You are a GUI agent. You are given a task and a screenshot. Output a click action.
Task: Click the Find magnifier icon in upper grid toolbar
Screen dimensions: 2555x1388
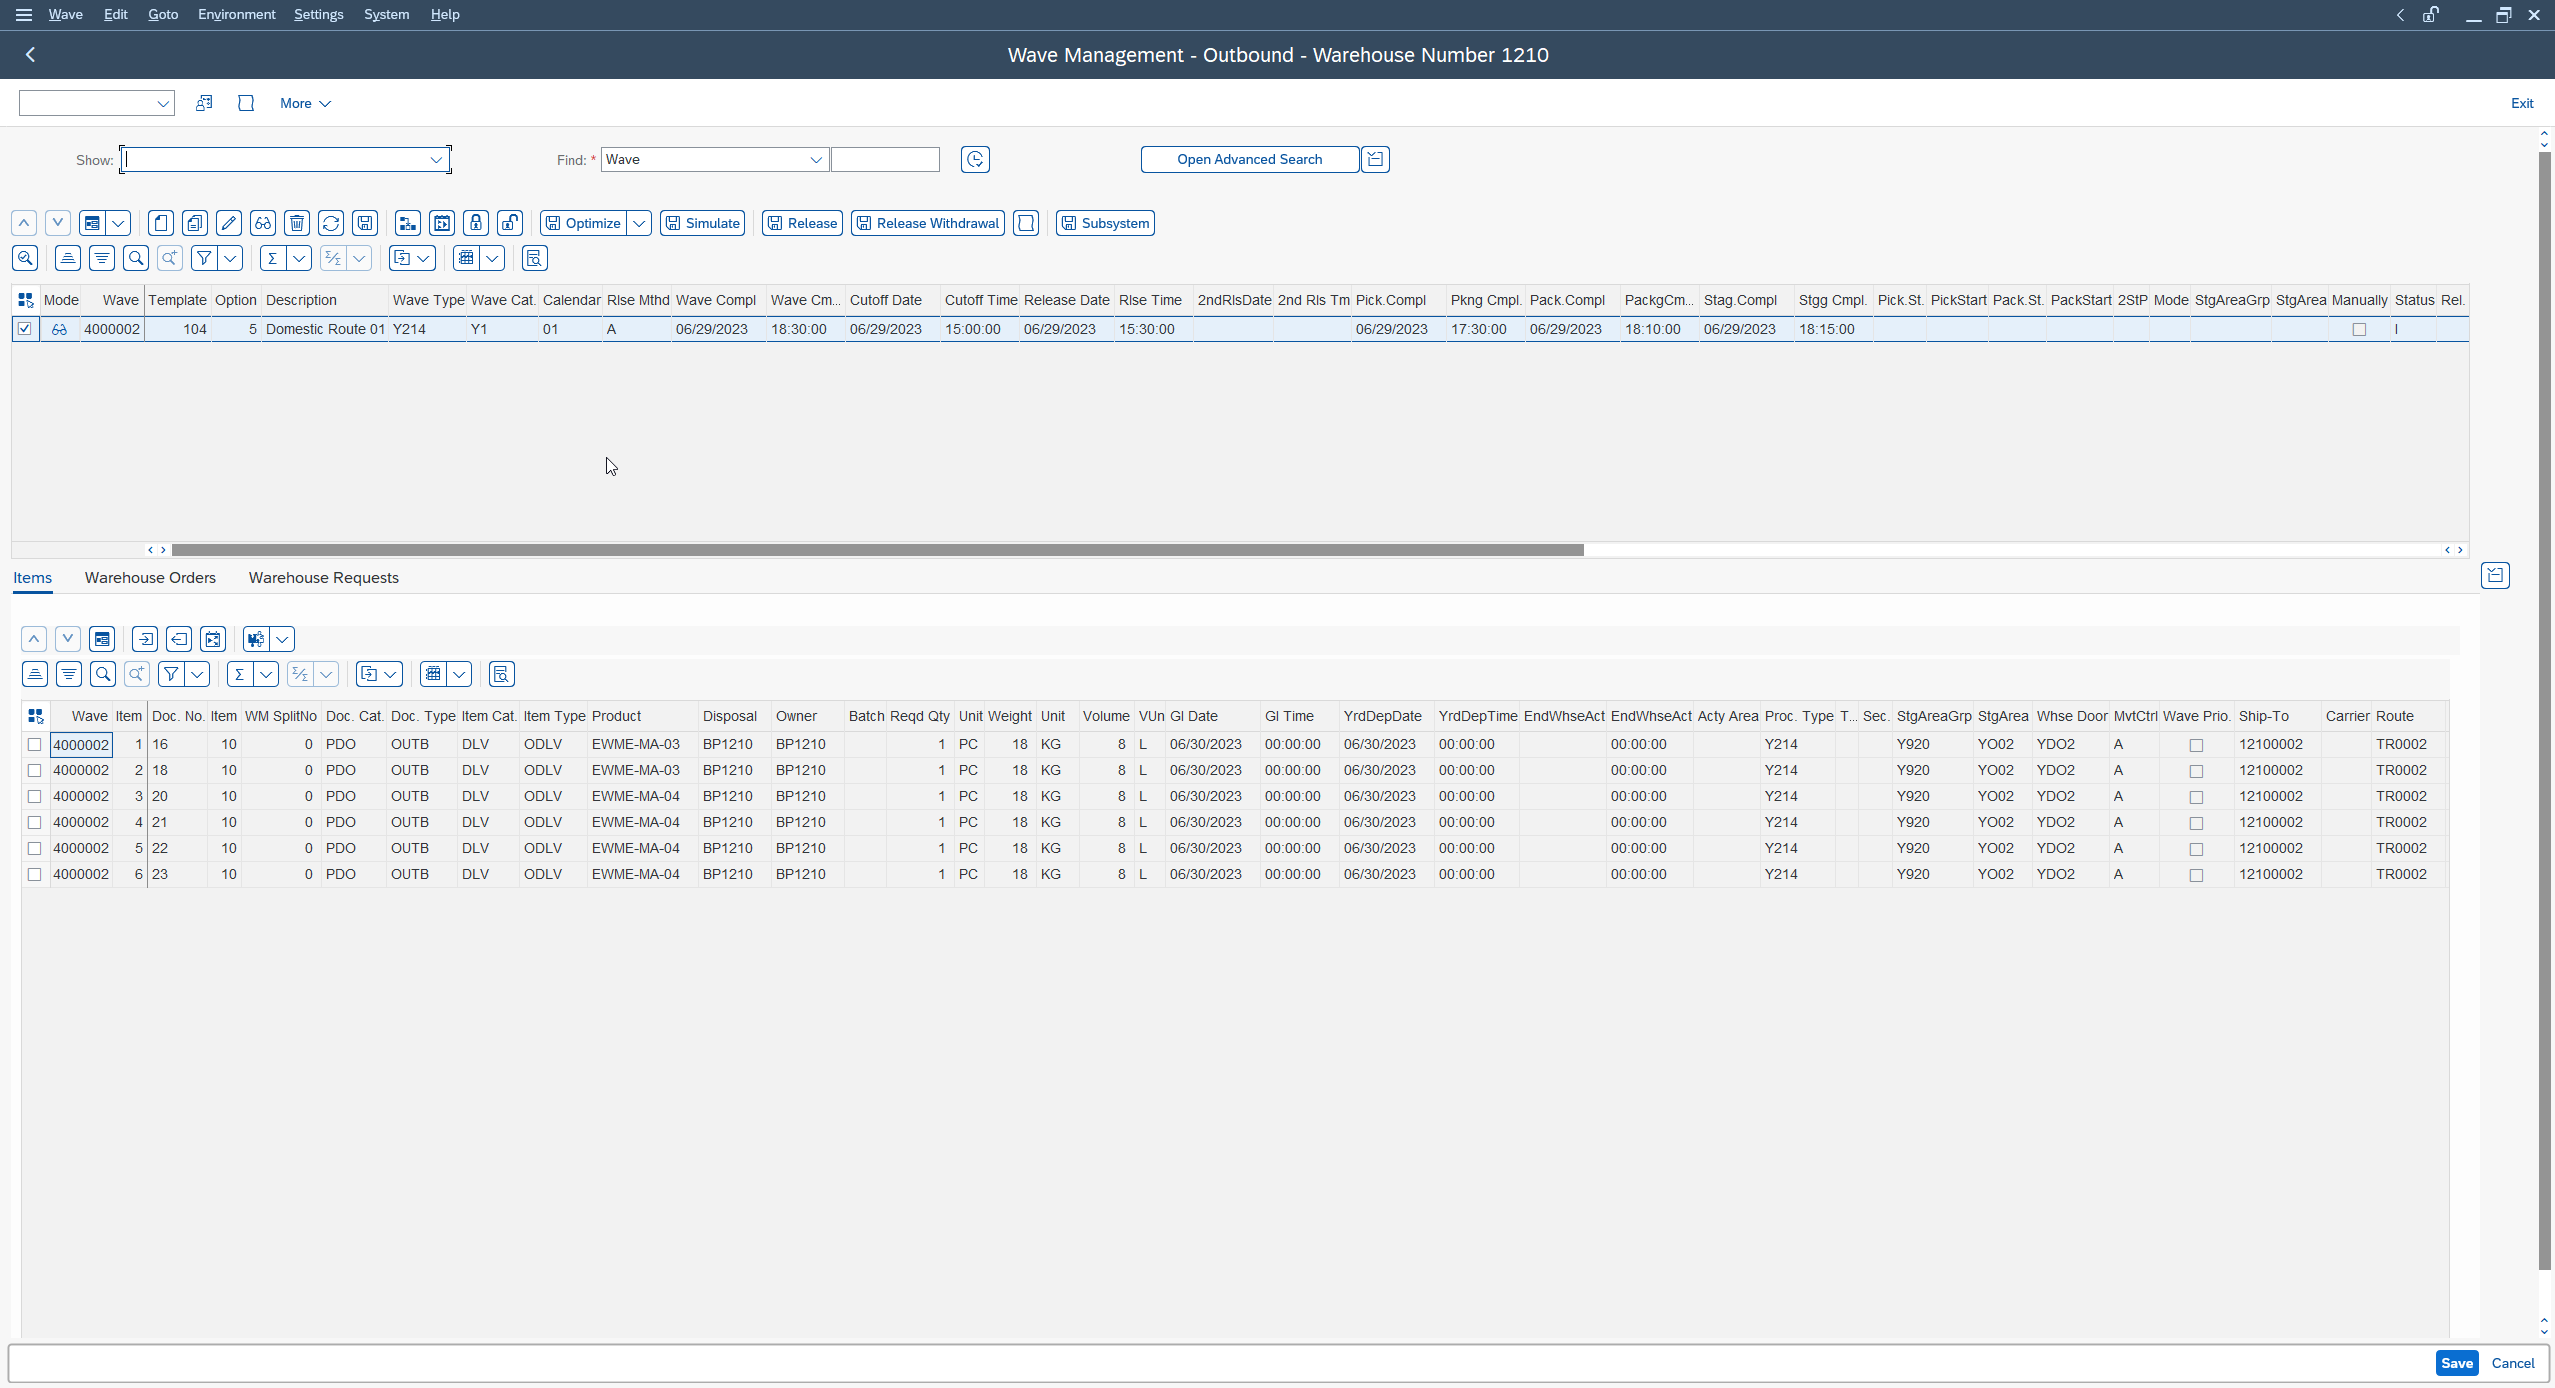coord(136,258)
